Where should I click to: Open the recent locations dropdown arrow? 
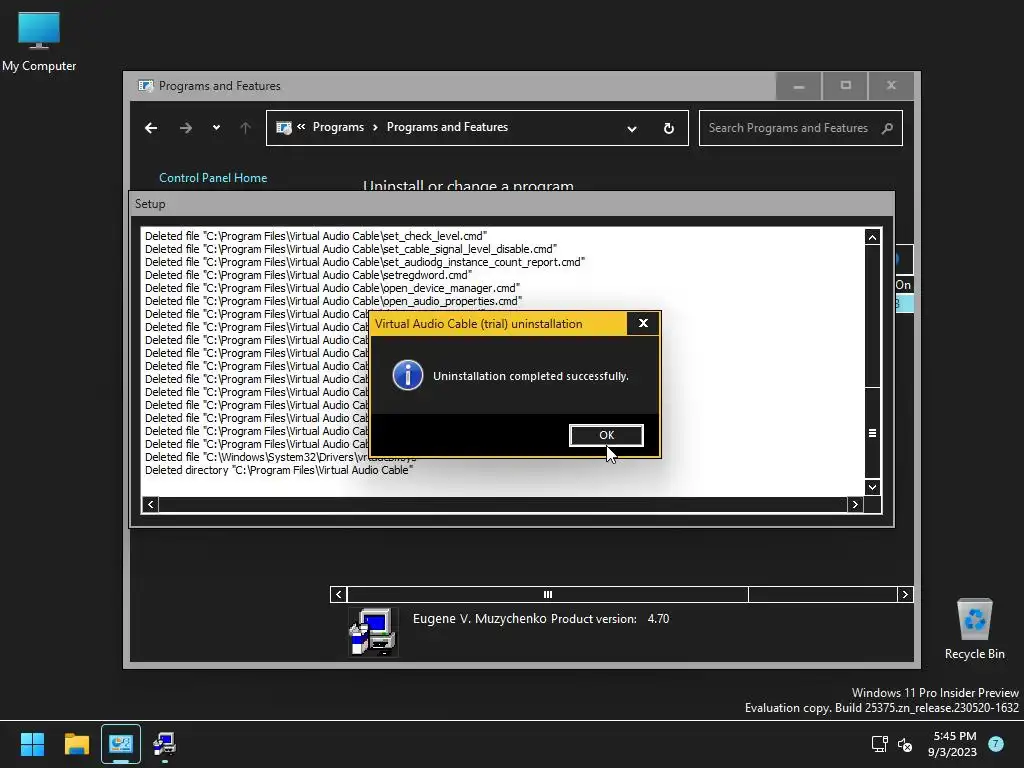pos(216,128)
